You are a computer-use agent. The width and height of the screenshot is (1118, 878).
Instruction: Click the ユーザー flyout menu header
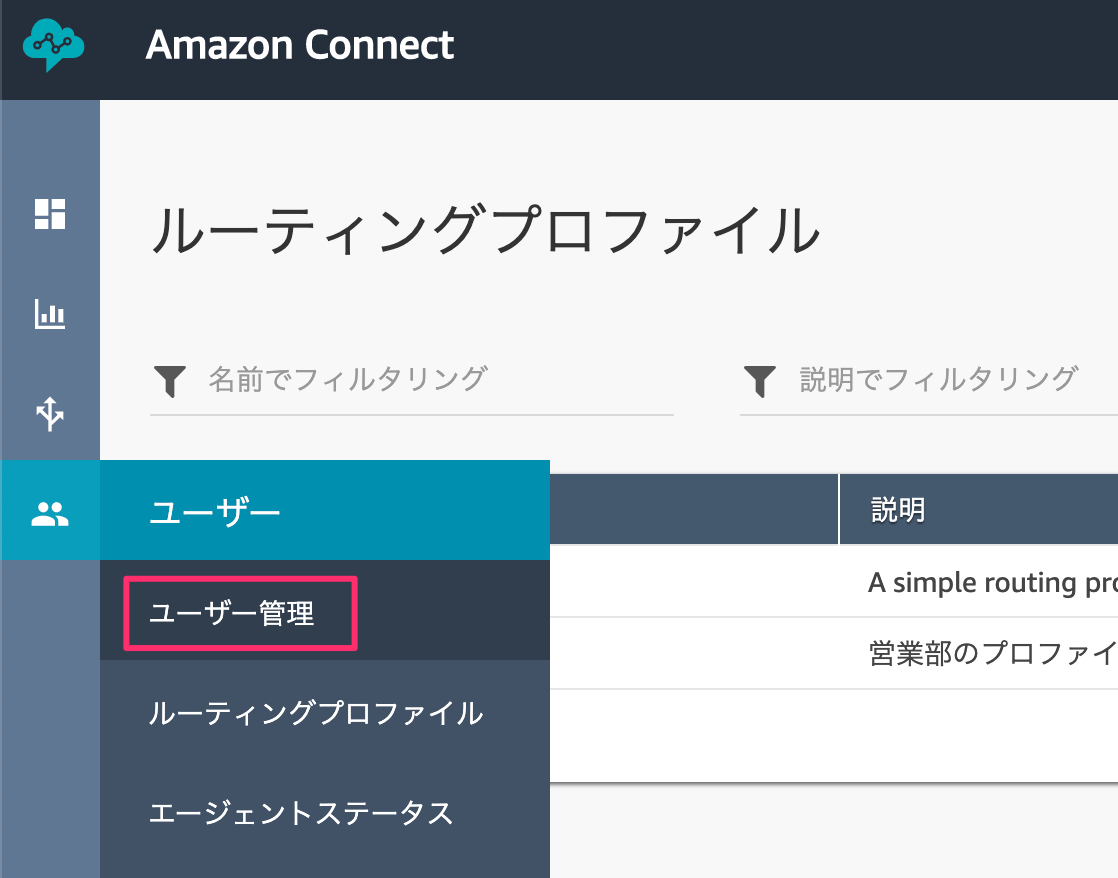tap(324, 511)
